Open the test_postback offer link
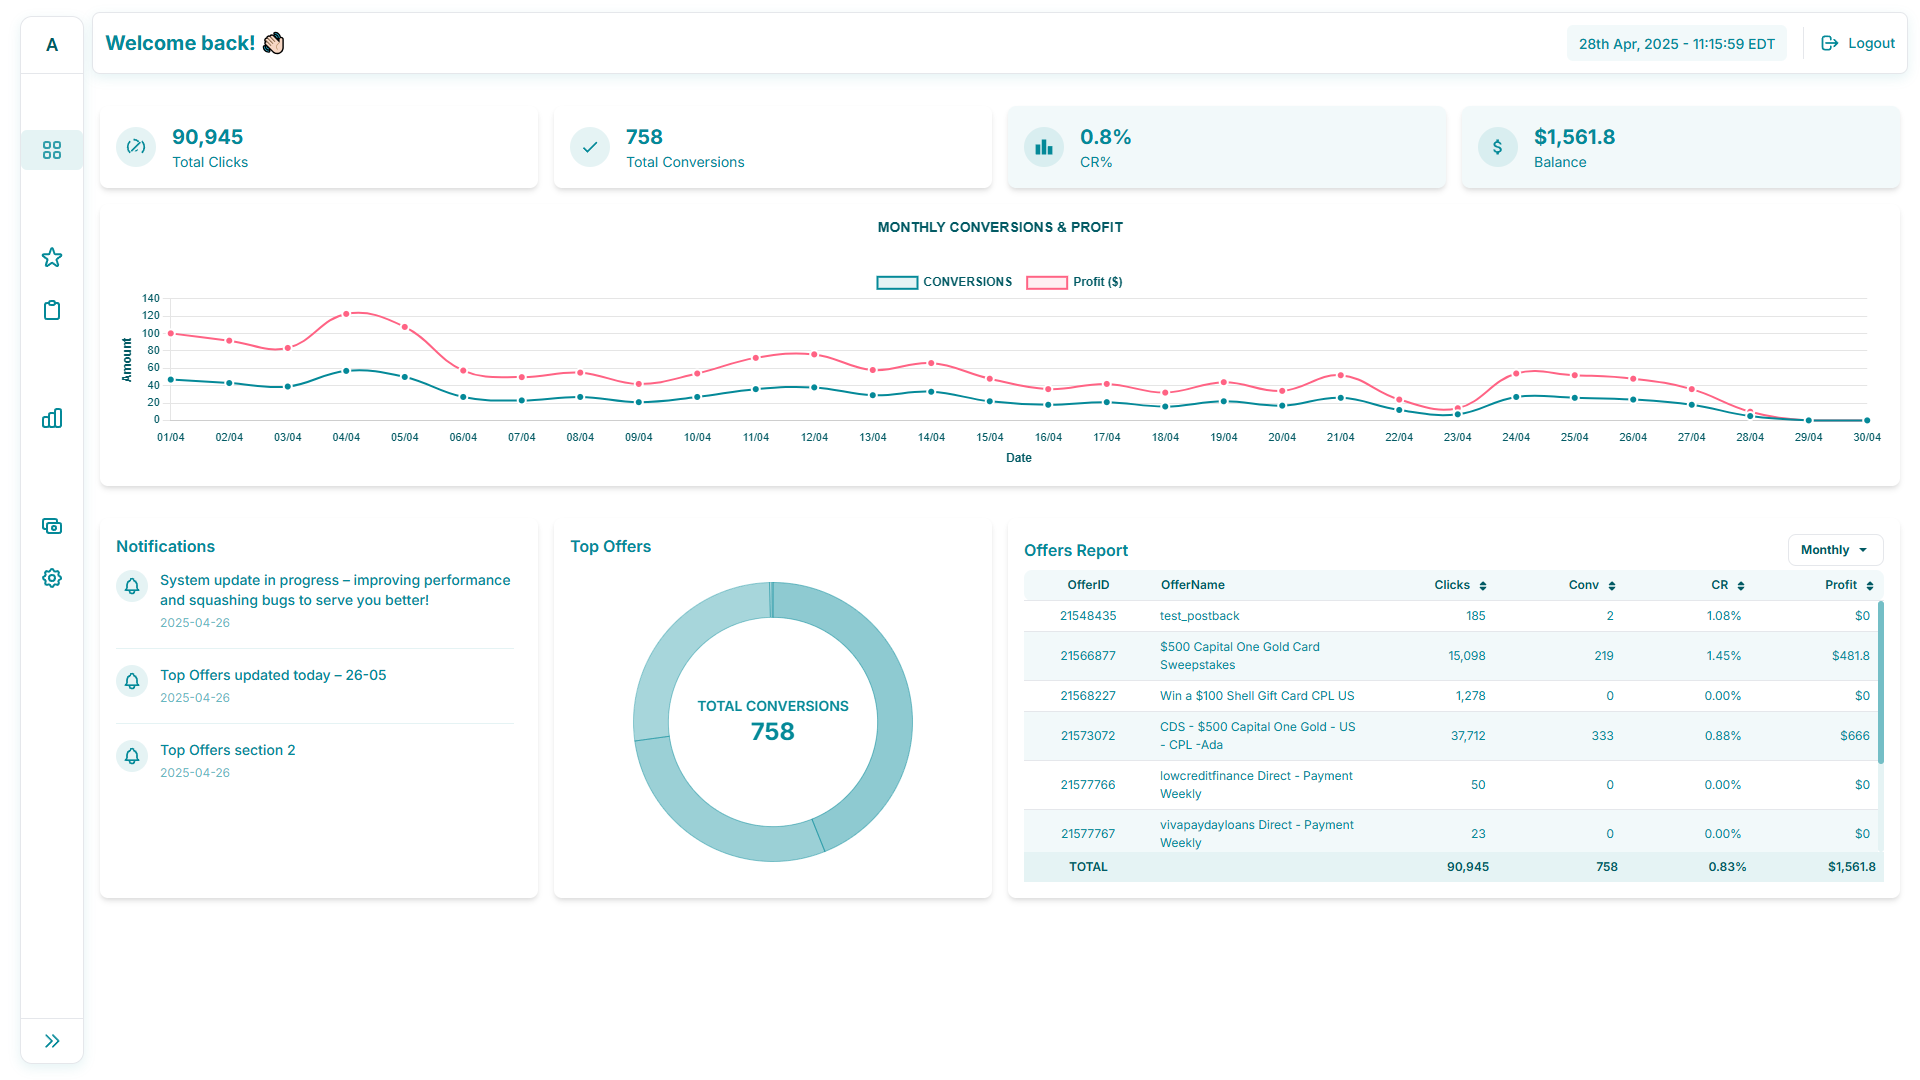This screenshot has height=1080, width=1920. click(x=1199, y=615)
